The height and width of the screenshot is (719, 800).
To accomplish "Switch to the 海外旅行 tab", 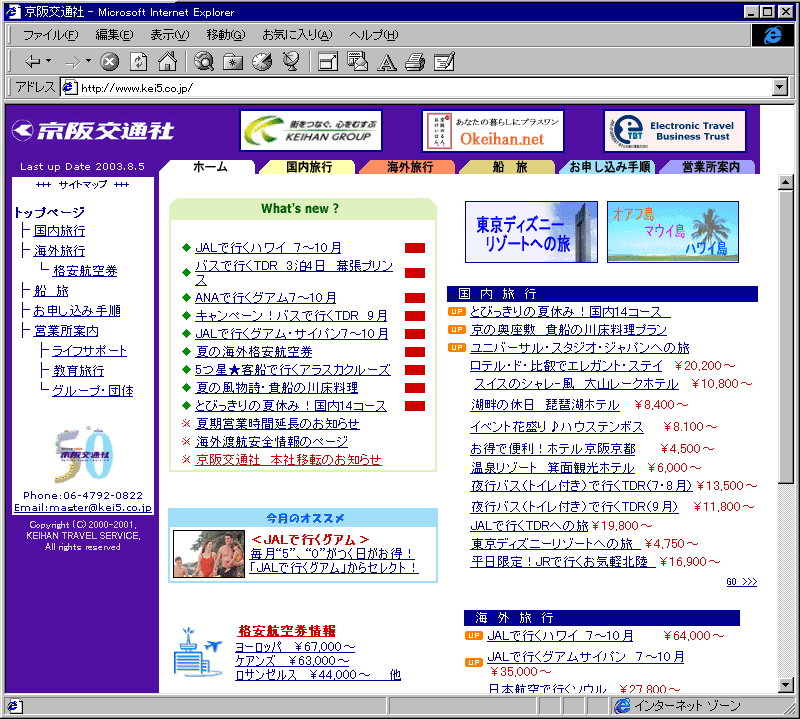I will click(x=409, y=167).
